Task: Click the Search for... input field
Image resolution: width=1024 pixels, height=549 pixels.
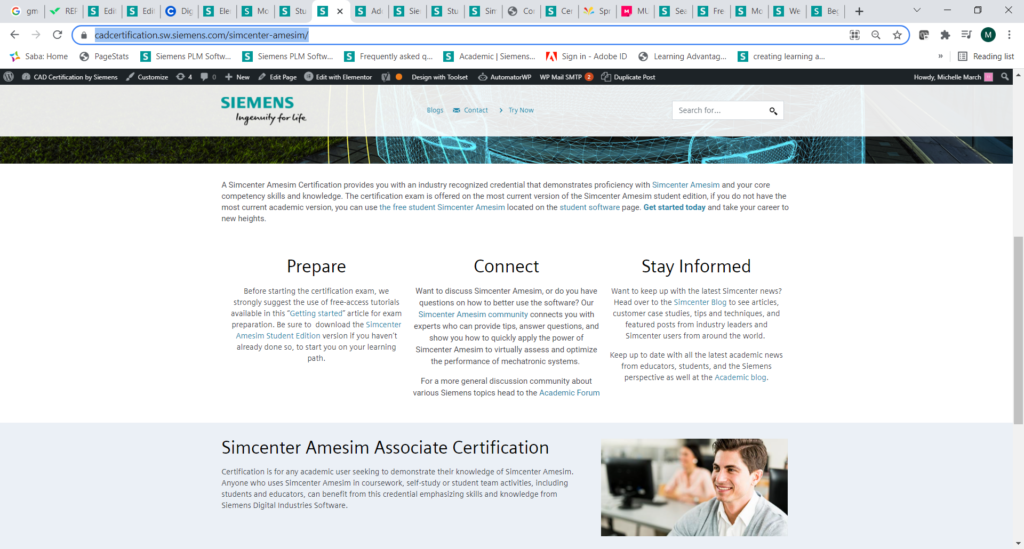Action: click(720, 110)
